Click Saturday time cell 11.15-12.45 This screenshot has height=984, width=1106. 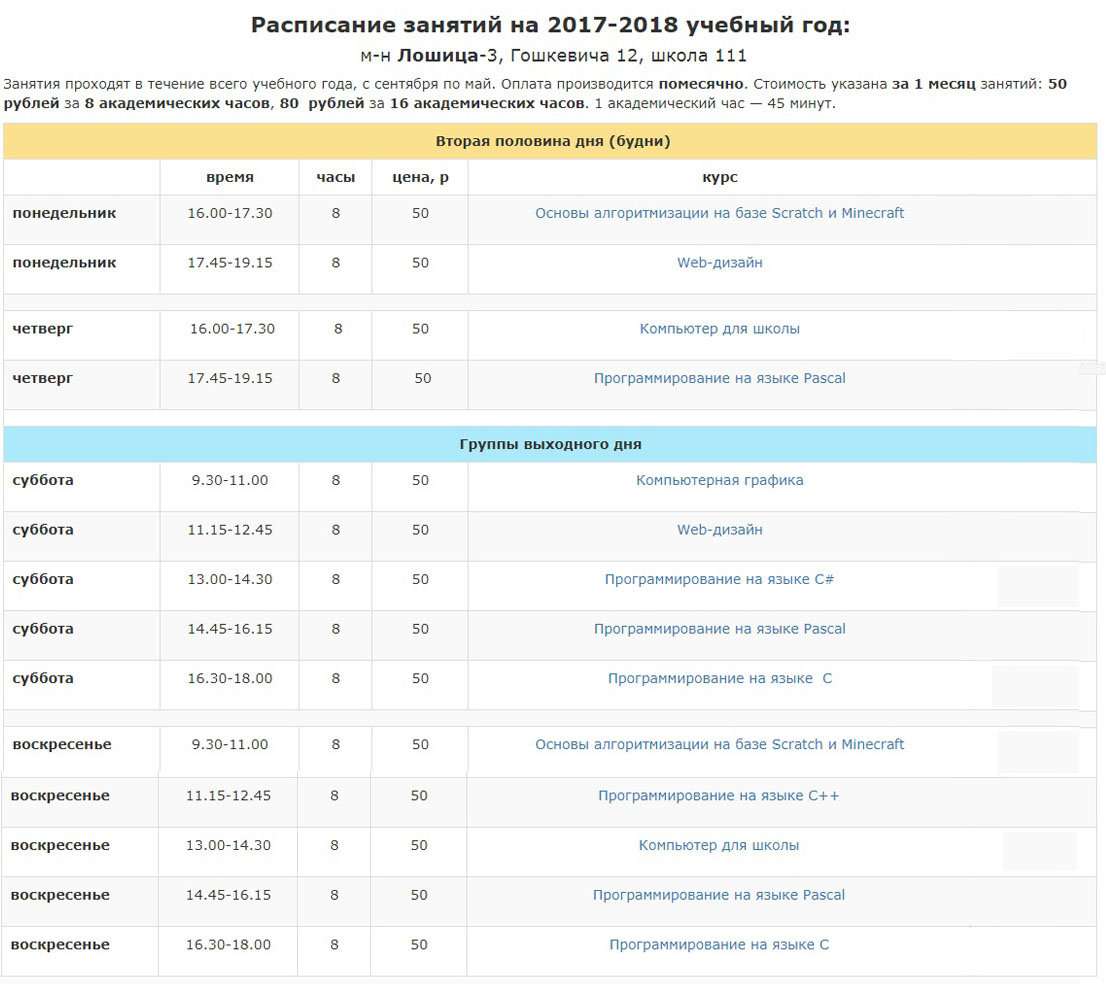click(x=230, y=530)
